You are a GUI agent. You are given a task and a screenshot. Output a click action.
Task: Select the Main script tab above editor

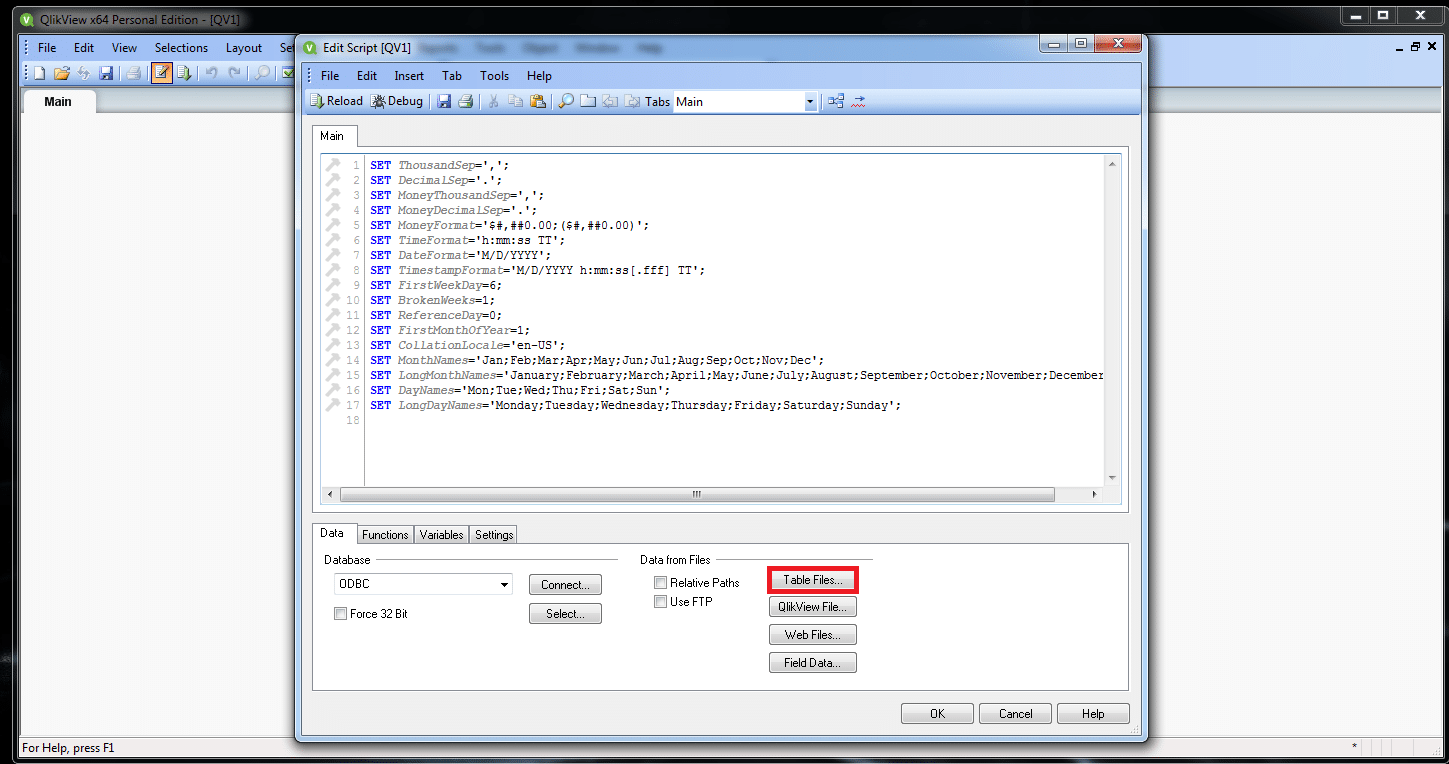coord(332,136)
